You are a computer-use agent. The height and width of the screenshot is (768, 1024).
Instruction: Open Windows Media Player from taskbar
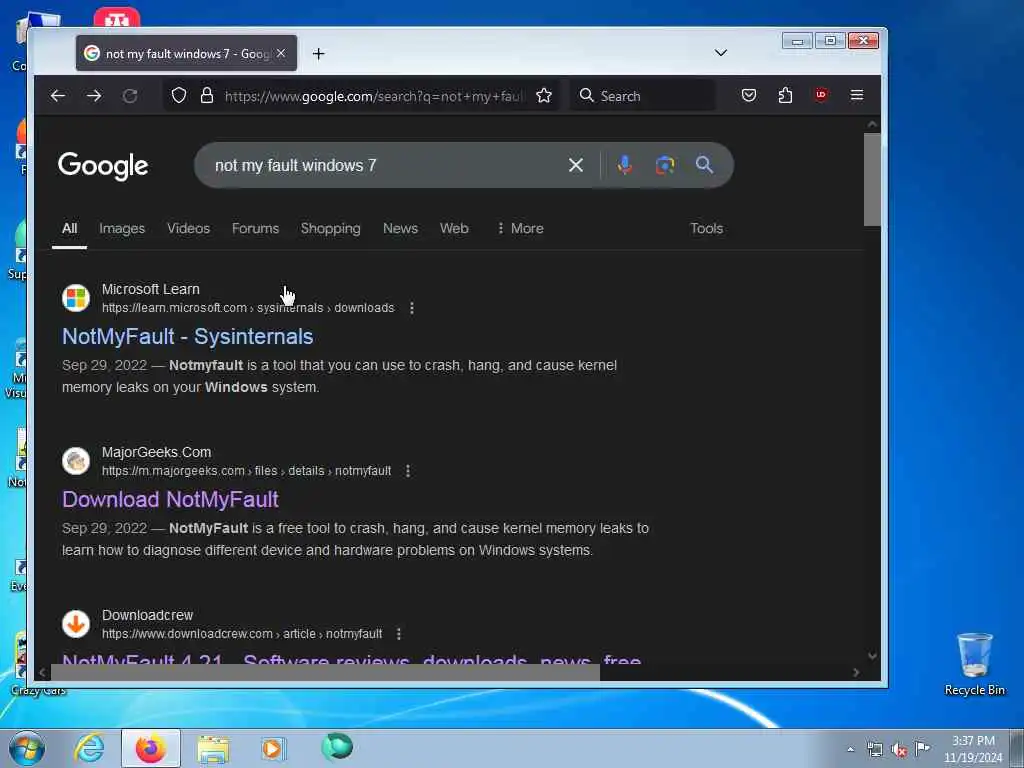pos(273,748)
